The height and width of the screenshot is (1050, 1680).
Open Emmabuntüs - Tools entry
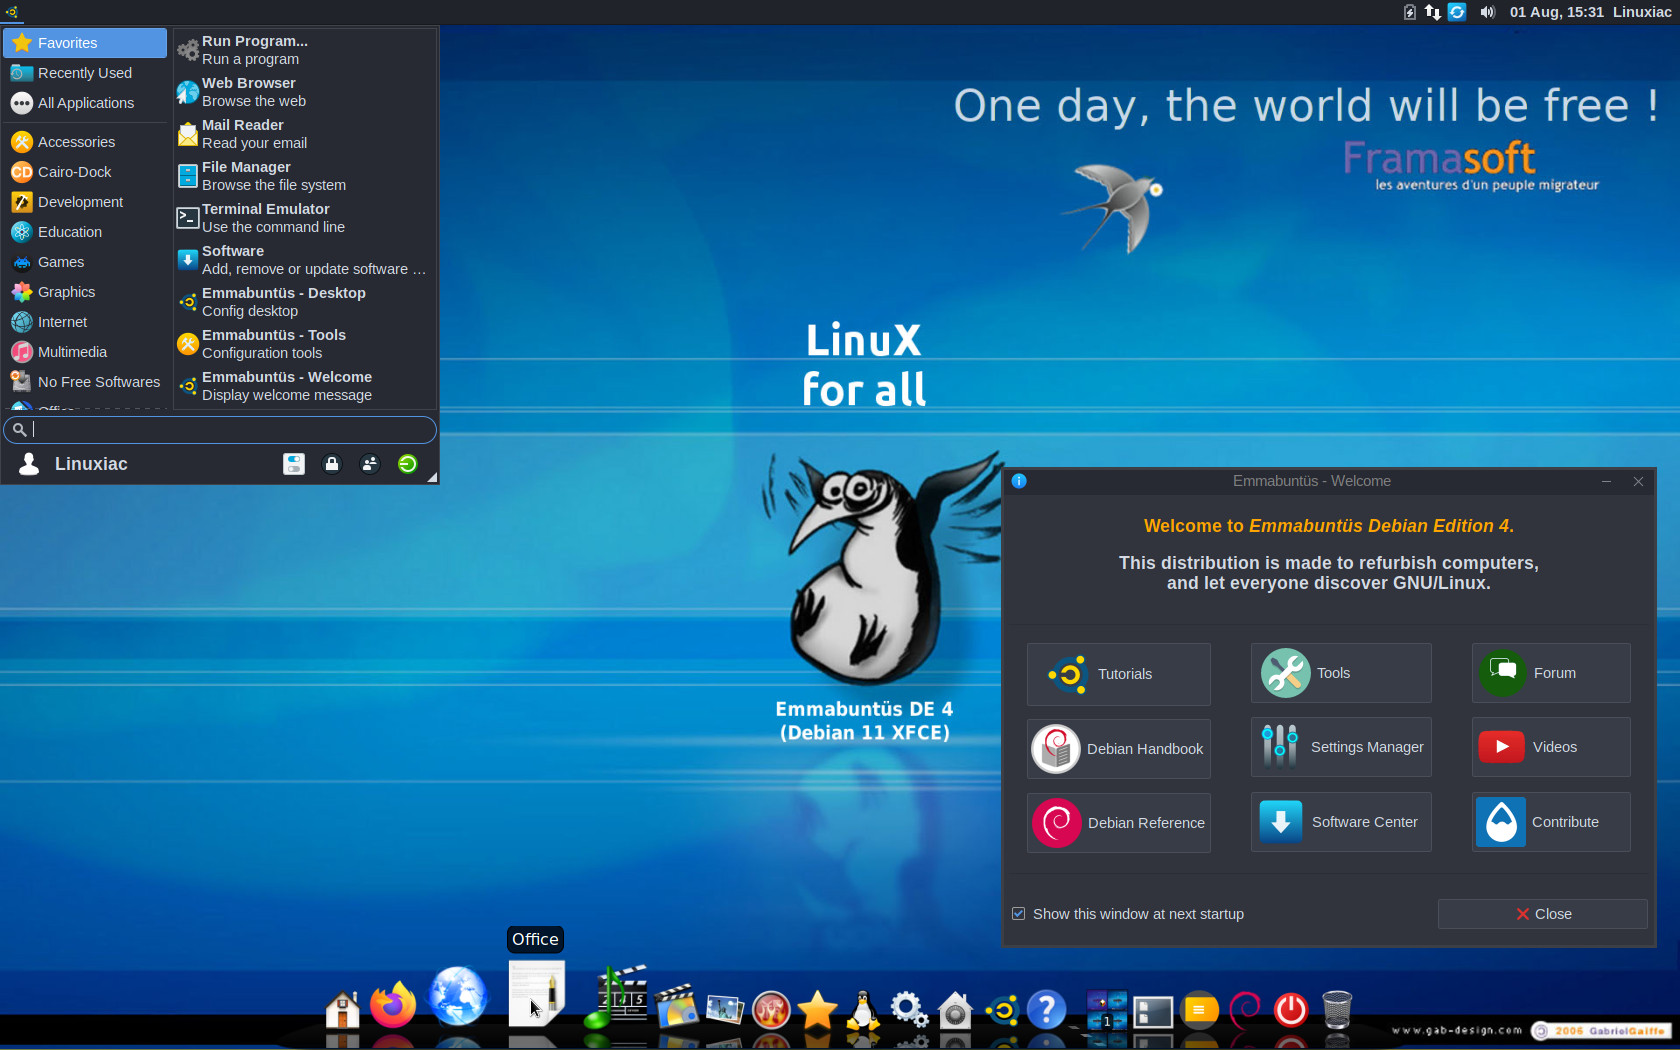[x=305, y=344]
